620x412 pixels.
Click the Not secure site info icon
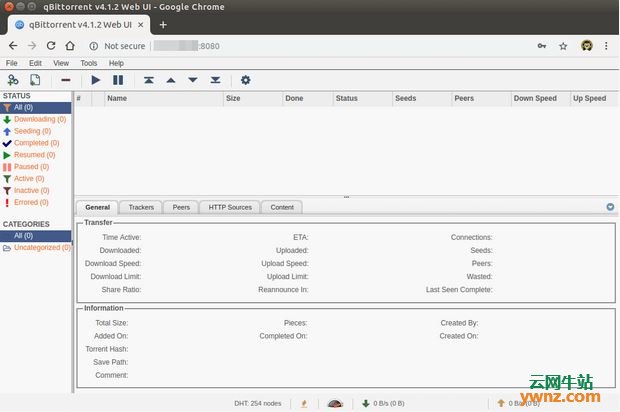click(94, 46)
